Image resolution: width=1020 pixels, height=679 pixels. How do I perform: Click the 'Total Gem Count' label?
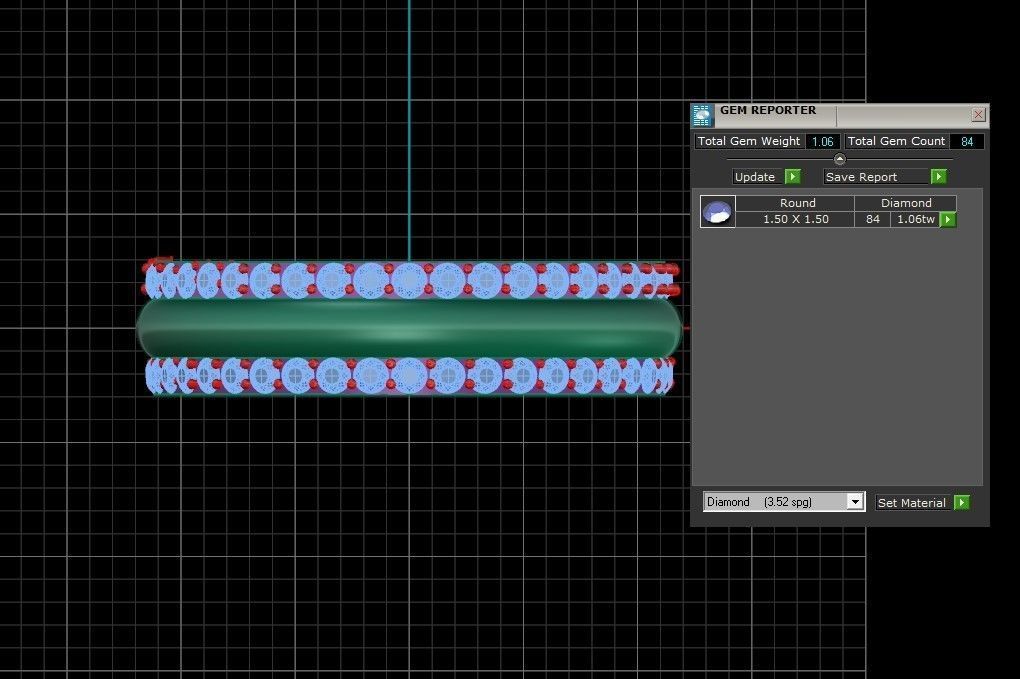coord(896,141)
